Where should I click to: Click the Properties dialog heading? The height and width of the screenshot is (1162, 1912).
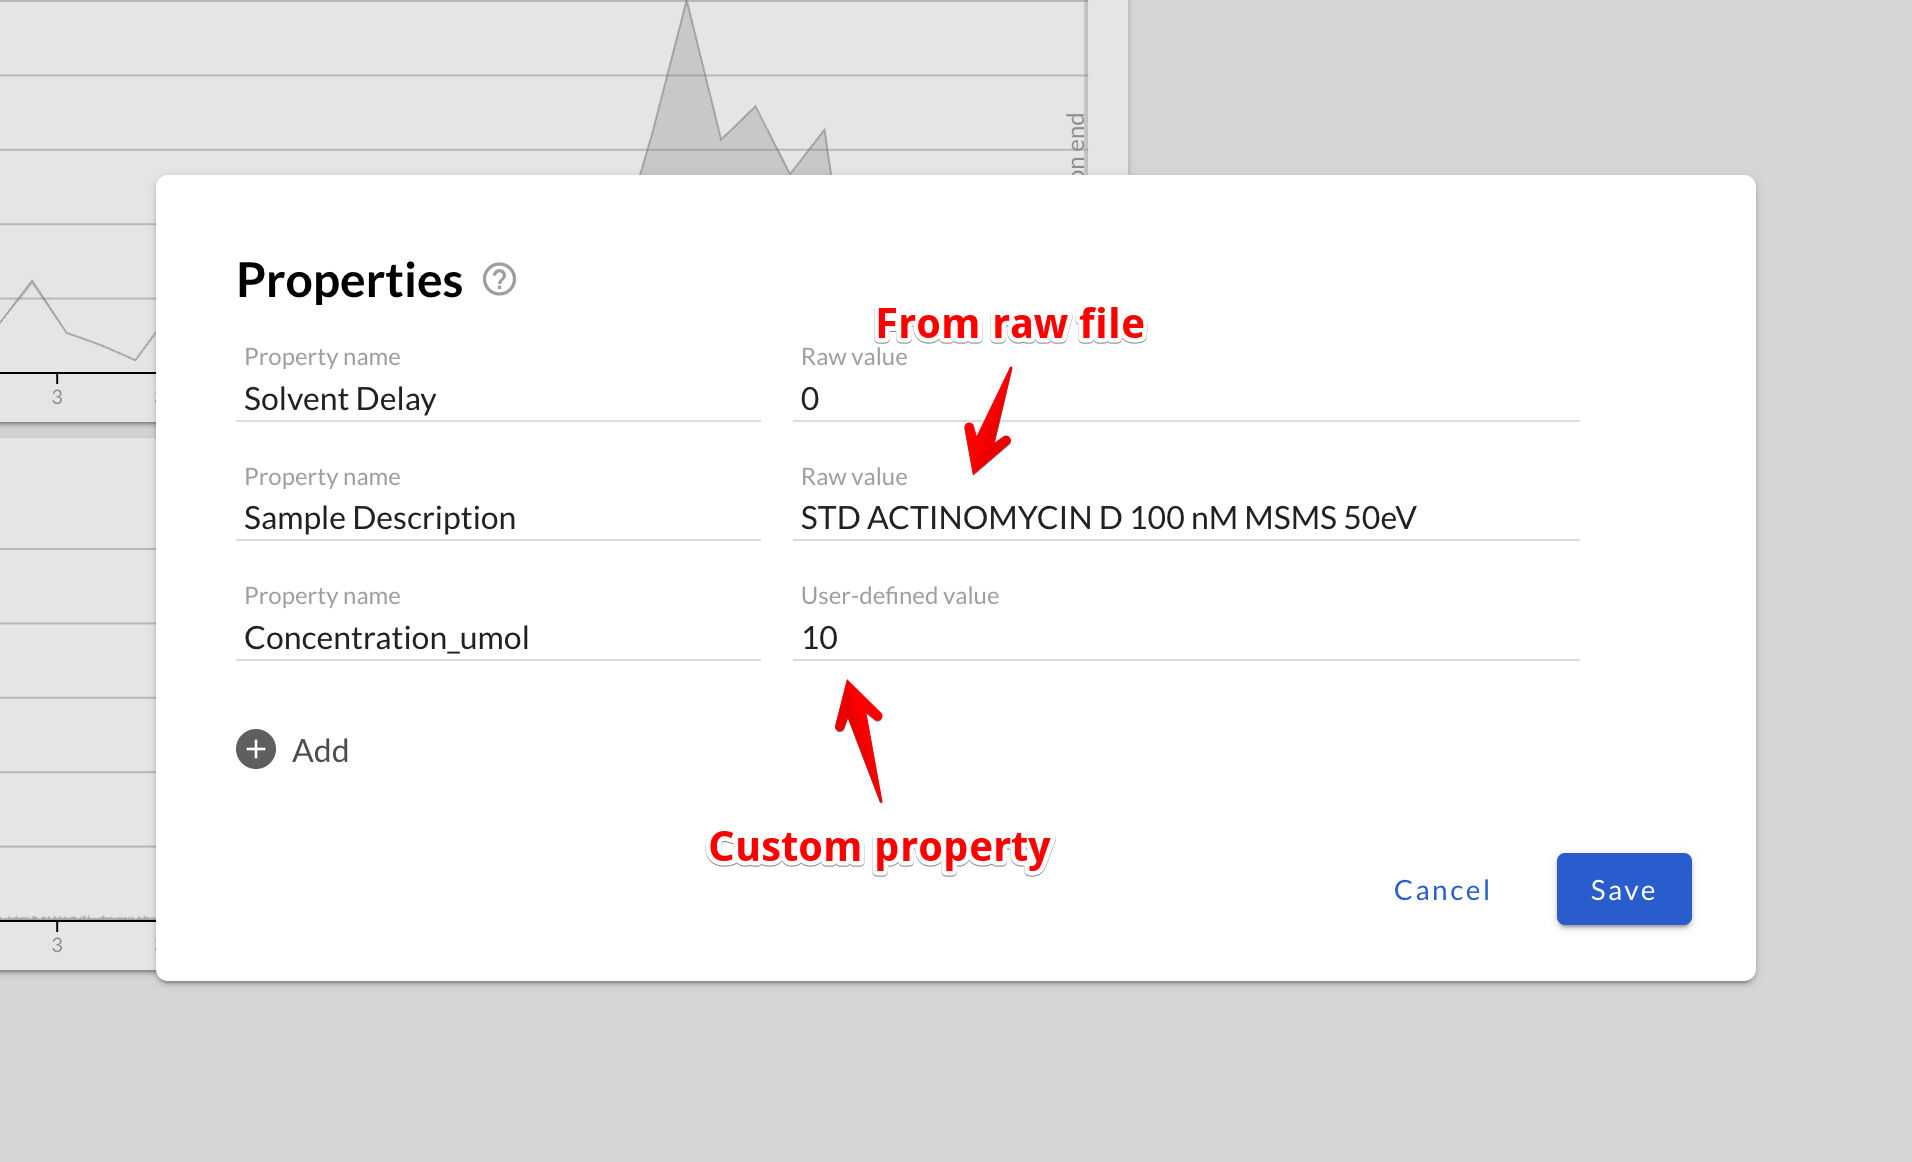pyautogui.click(x=349, y=280)
